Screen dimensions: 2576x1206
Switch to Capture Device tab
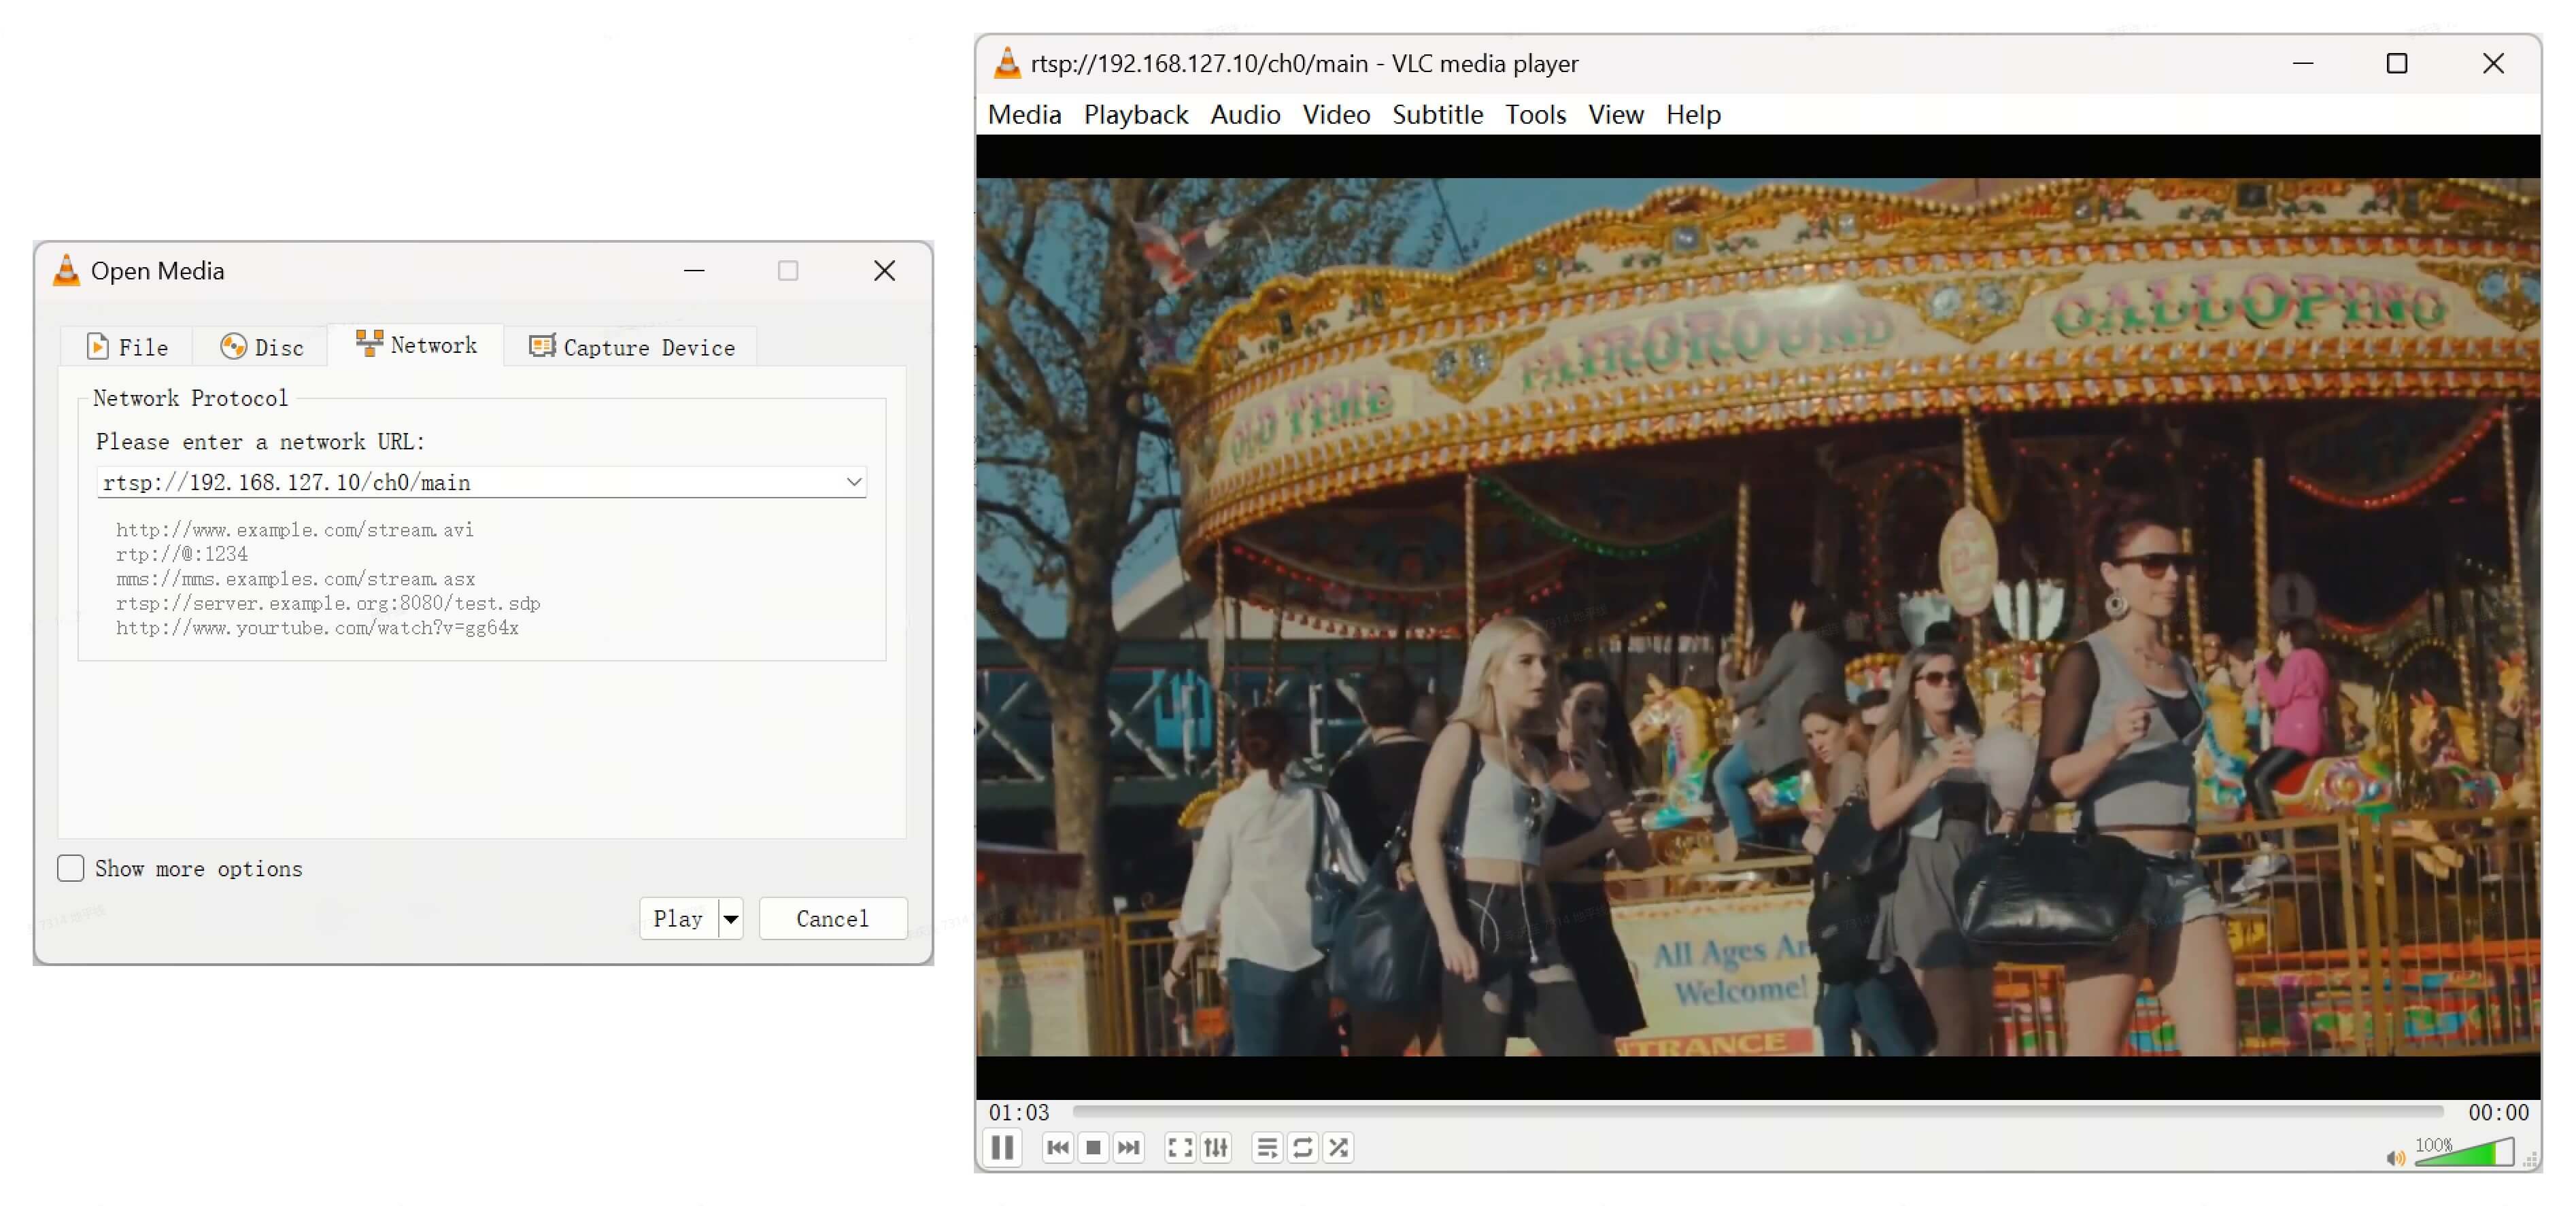click(631, 347)
